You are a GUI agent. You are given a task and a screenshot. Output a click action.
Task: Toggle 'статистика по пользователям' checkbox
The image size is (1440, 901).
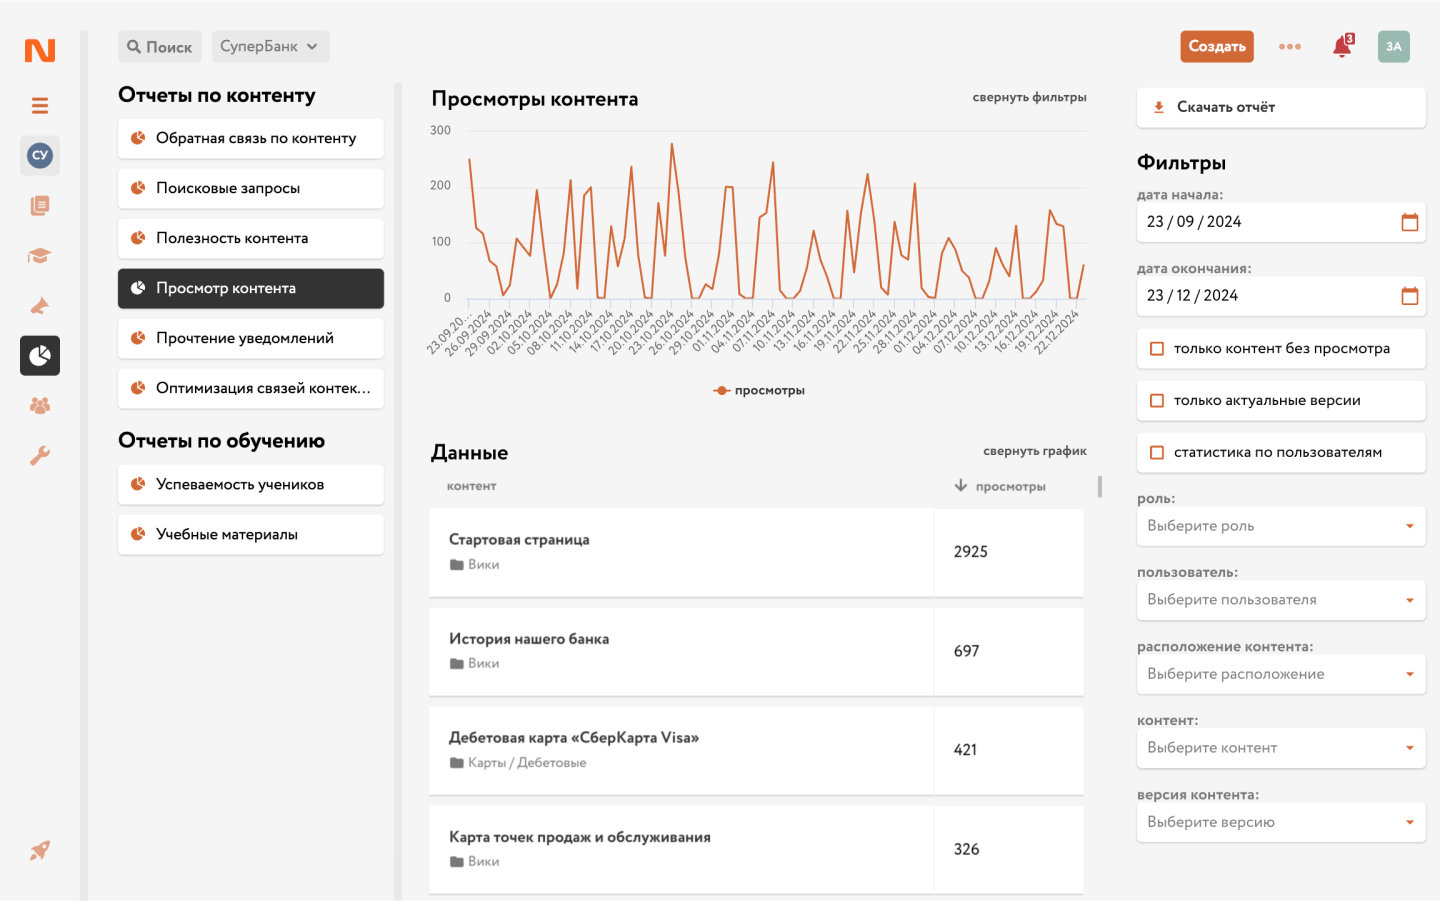point(1157,453)
